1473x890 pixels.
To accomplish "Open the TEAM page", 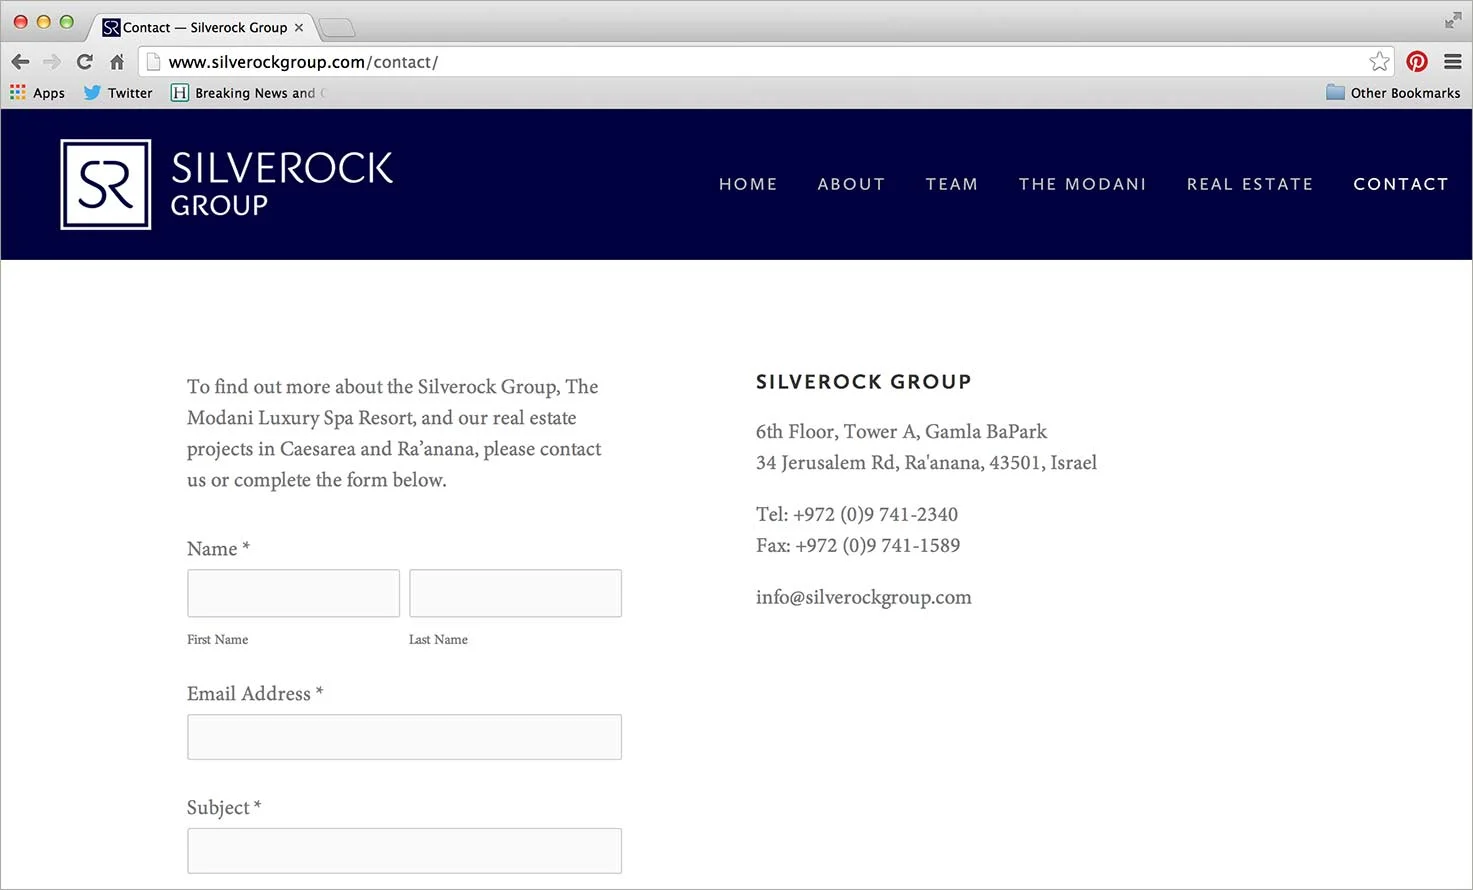I will (x=952, y=184).
